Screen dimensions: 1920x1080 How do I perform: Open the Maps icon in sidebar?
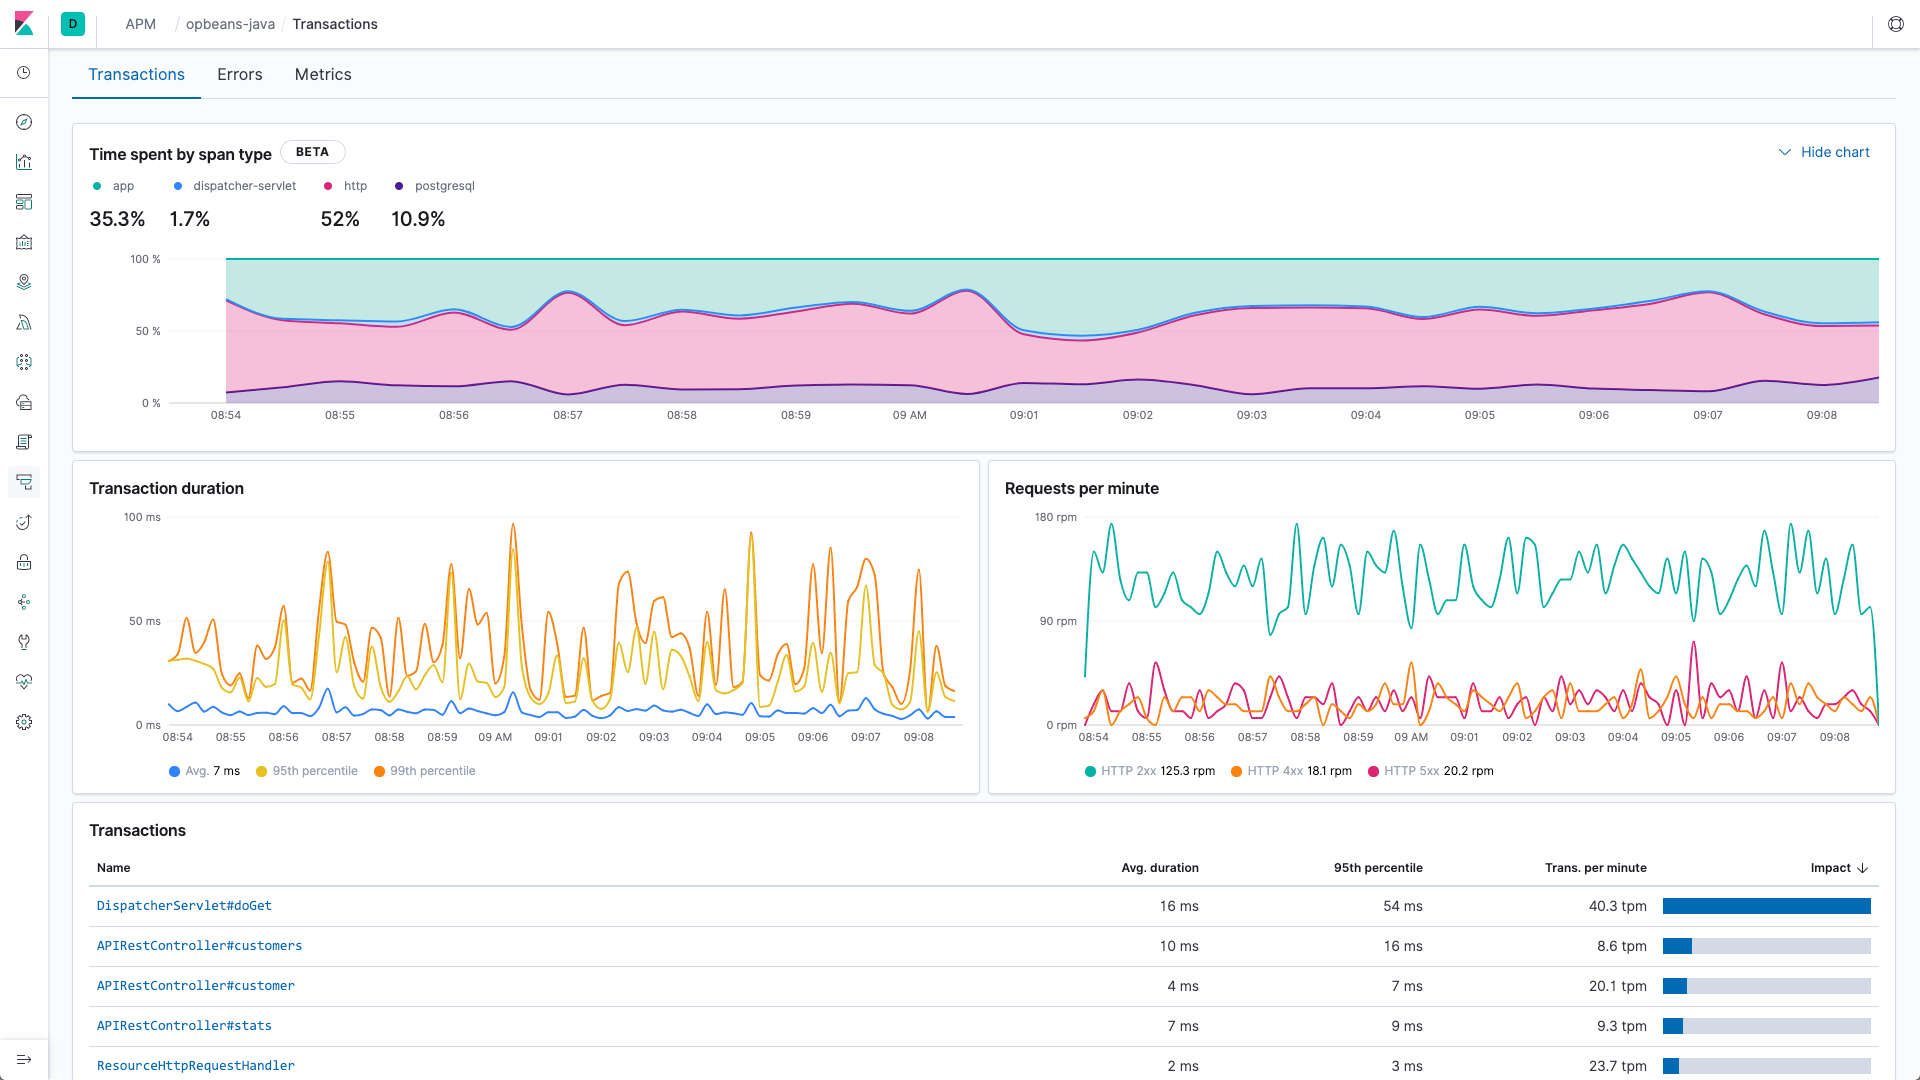click(x=24, y=282)
